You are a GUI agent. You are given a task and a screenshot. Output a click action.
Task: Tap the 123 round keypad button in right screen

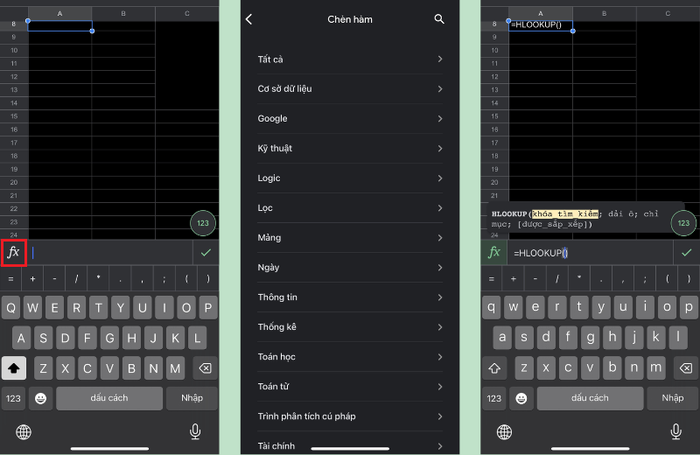point(684,223)
